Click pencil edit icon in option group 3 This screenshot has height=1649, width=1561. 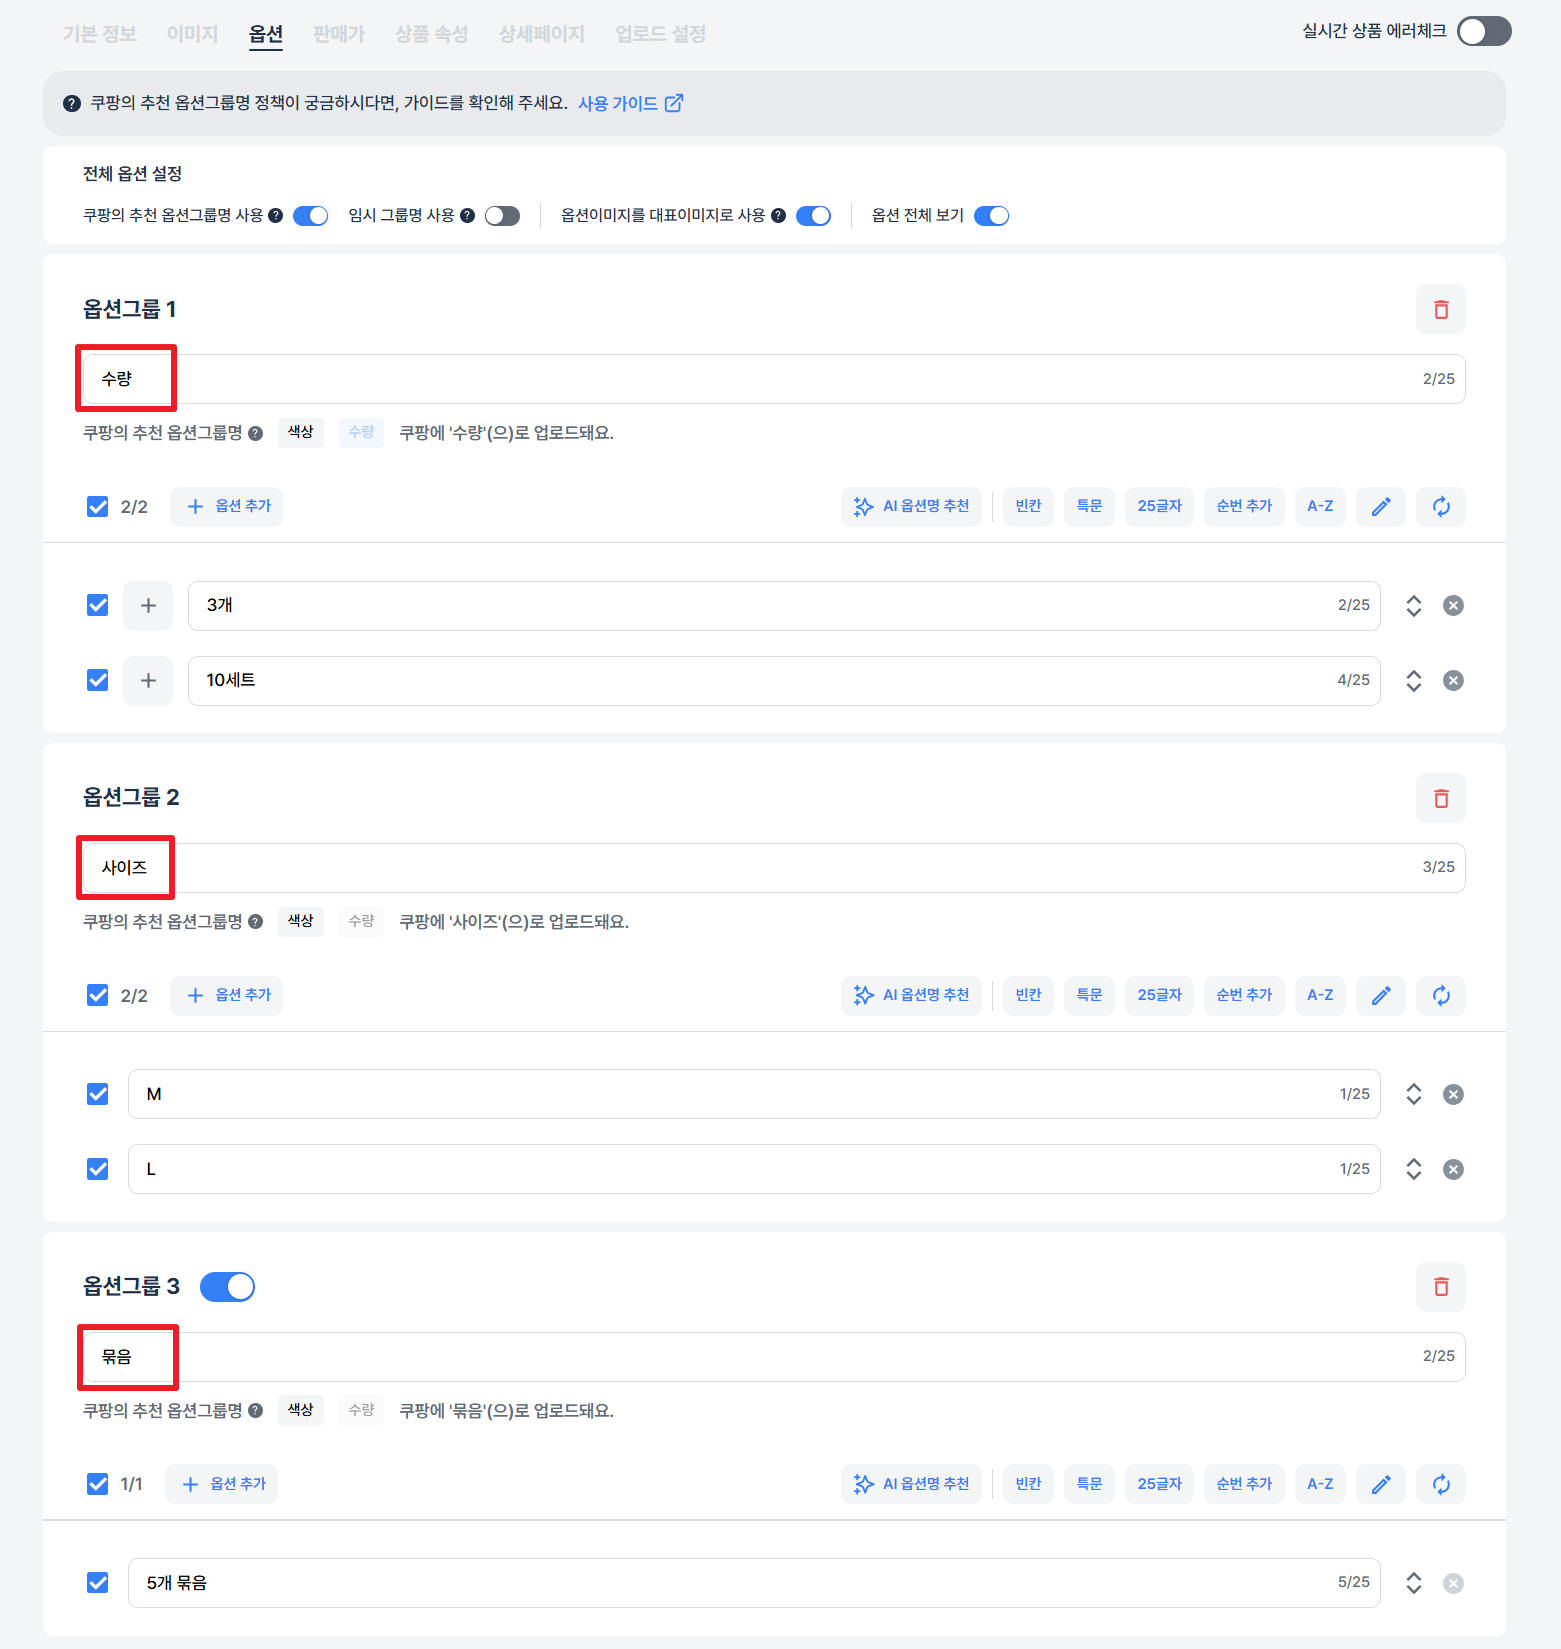1380,1484
